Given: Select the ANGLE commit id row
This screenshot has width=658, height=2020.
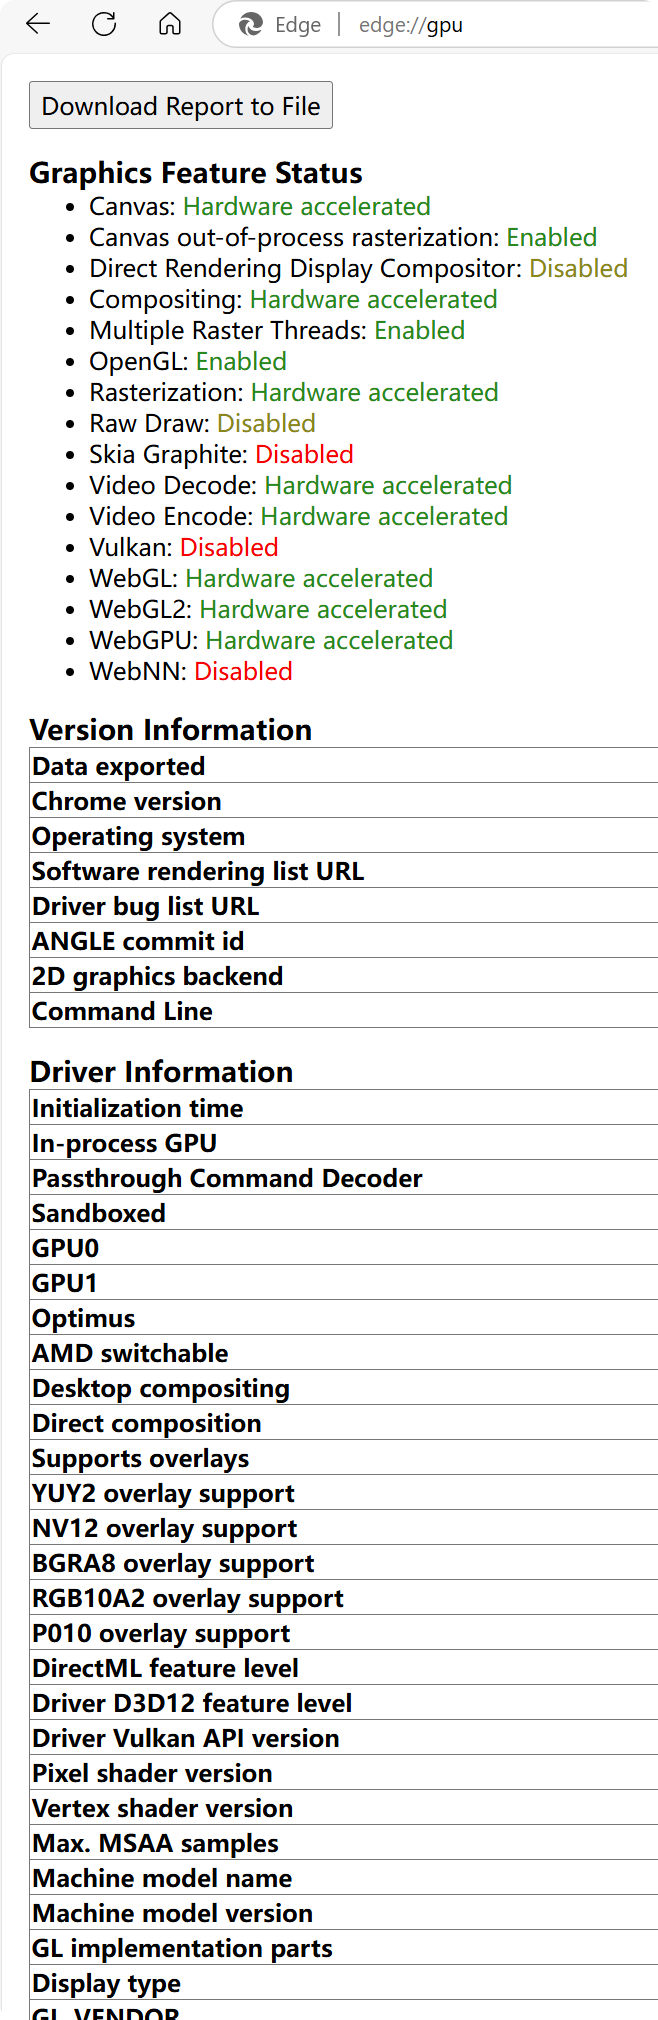Looking at the screenshot, I should 138,941.
